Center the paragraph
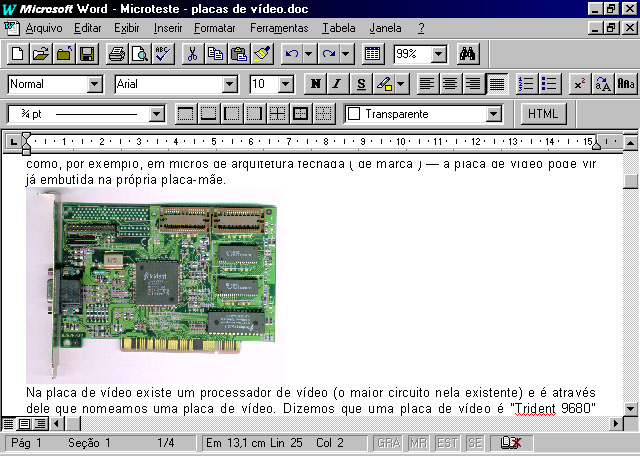 coord(450,84)
